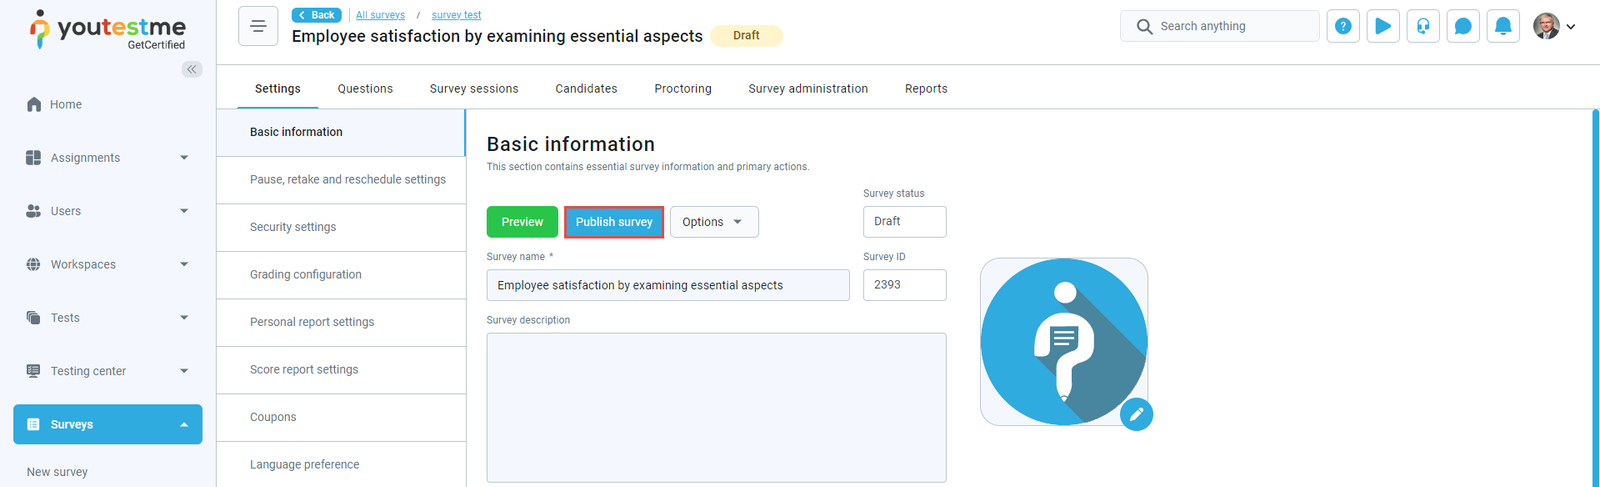Open Security settings section
This screenshot has width=1600, height=487.
(293, 227)
